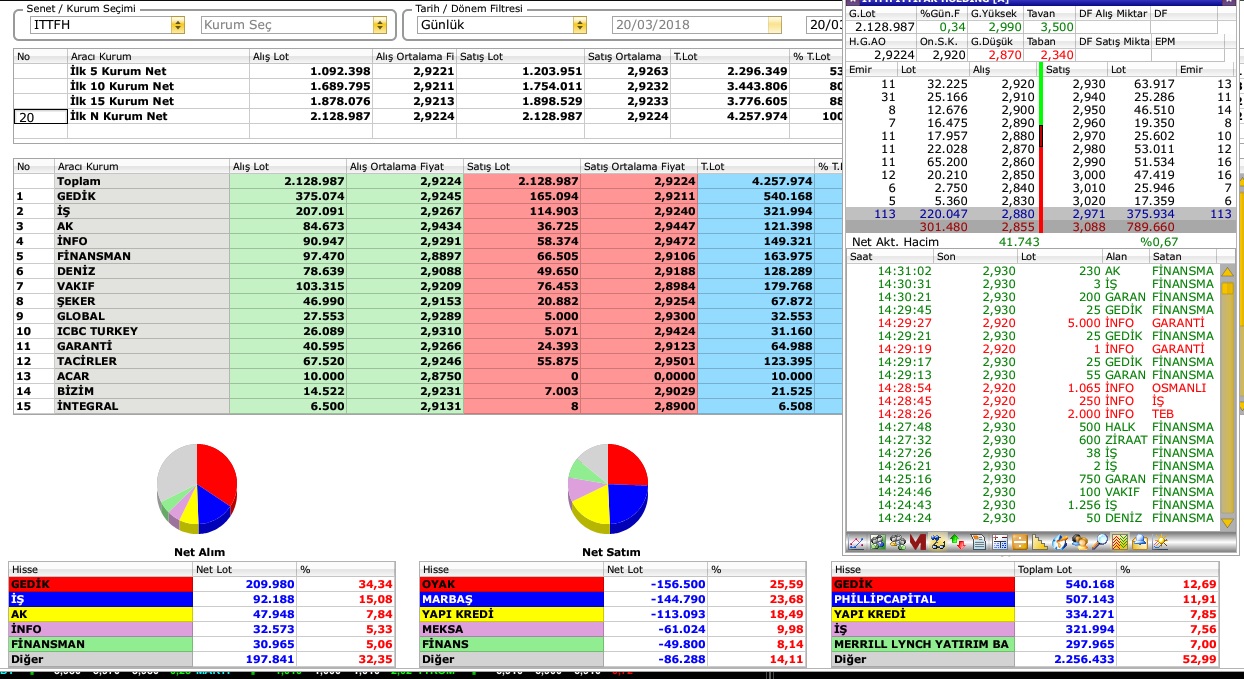Image resolution: width=1244 pixels, height=679 pixels.
Task: Click the Taban value 2,340
Action: pos(1057,55)
